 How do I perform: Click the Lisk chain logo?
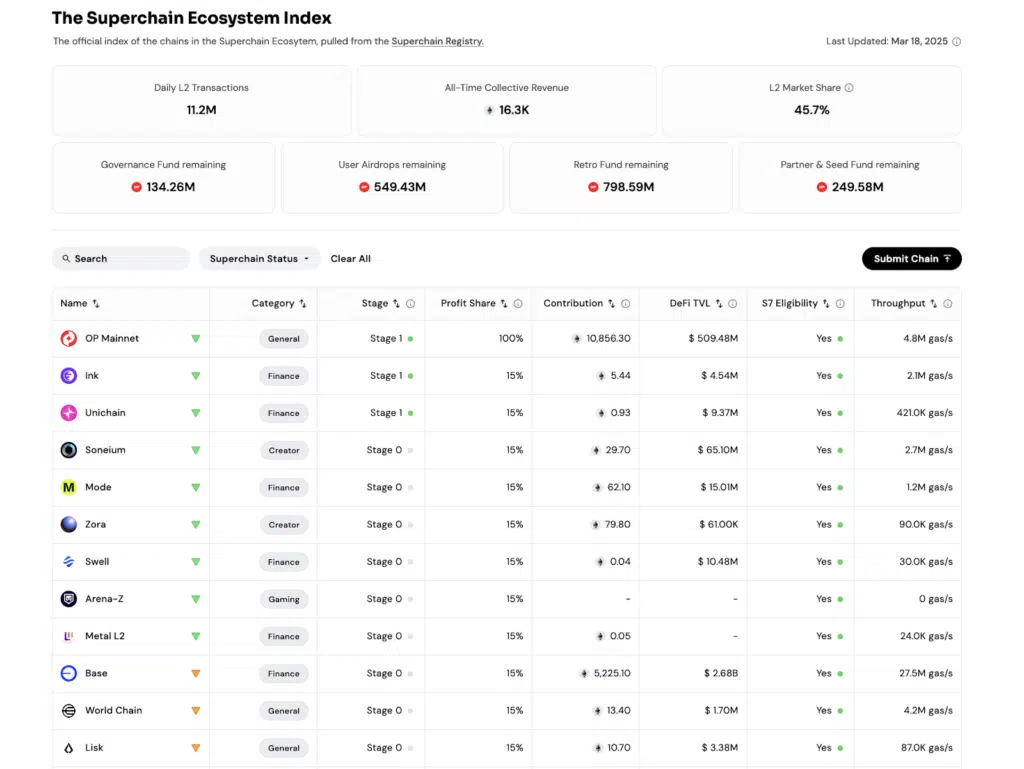point(69,747)
